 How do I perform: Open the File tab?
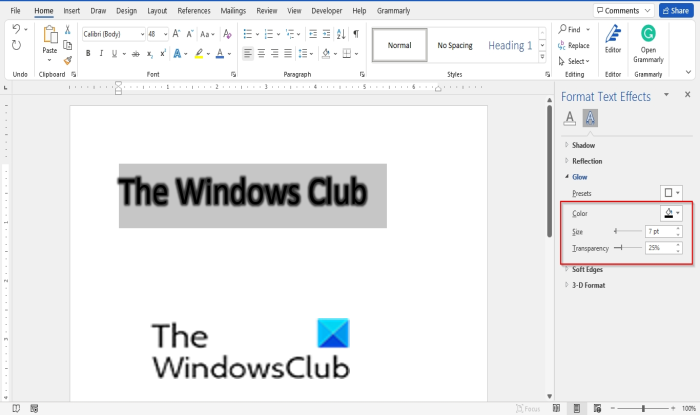(x=15, y=11)
